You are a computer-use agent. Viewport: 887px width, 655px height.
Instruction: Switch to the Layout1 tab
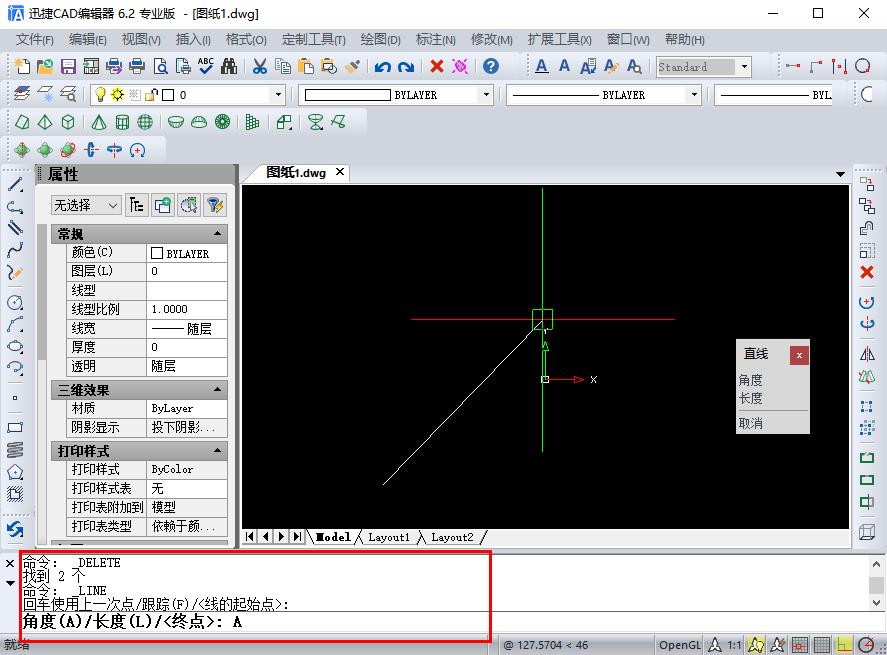coord(389,537)
